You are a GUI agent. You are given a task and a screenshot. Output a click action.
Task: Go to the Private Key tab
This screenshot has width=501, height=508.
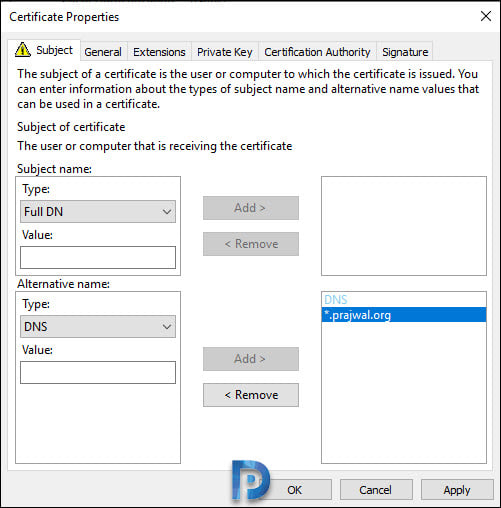(225, 52)
